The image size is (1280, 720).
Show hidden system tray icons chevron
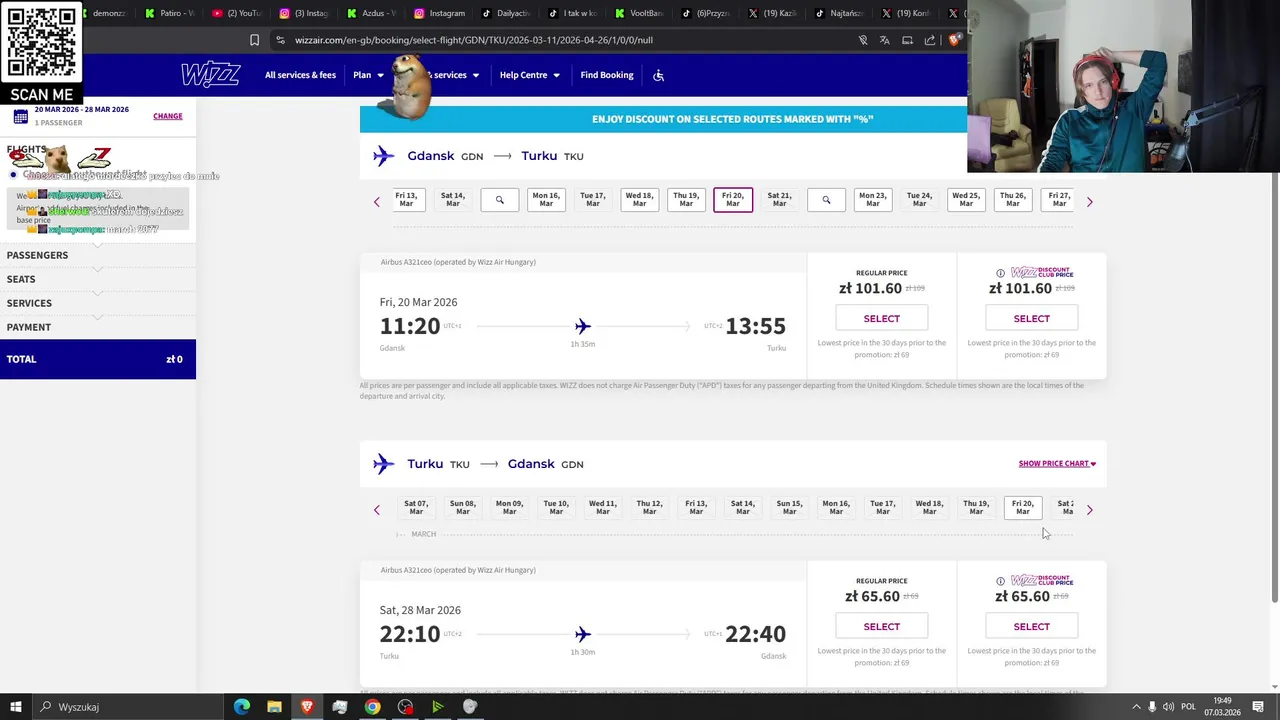1136,707
